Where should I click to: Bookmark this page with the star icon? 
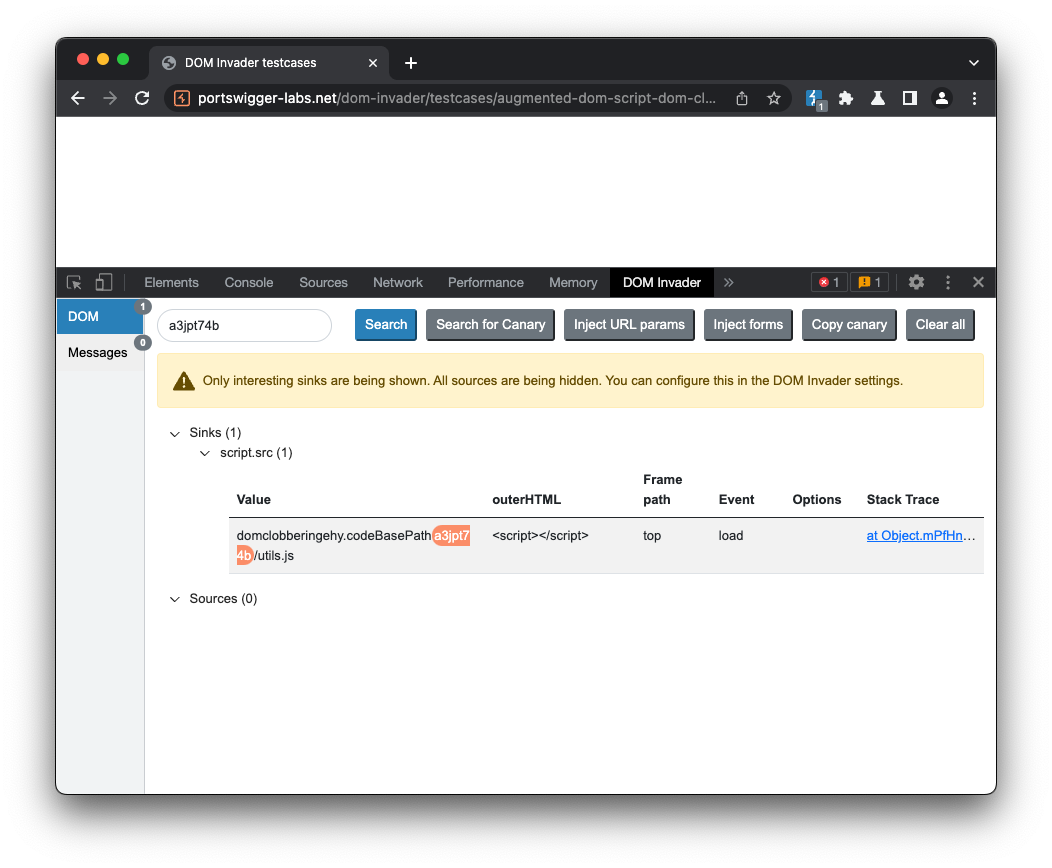point(774,99)
